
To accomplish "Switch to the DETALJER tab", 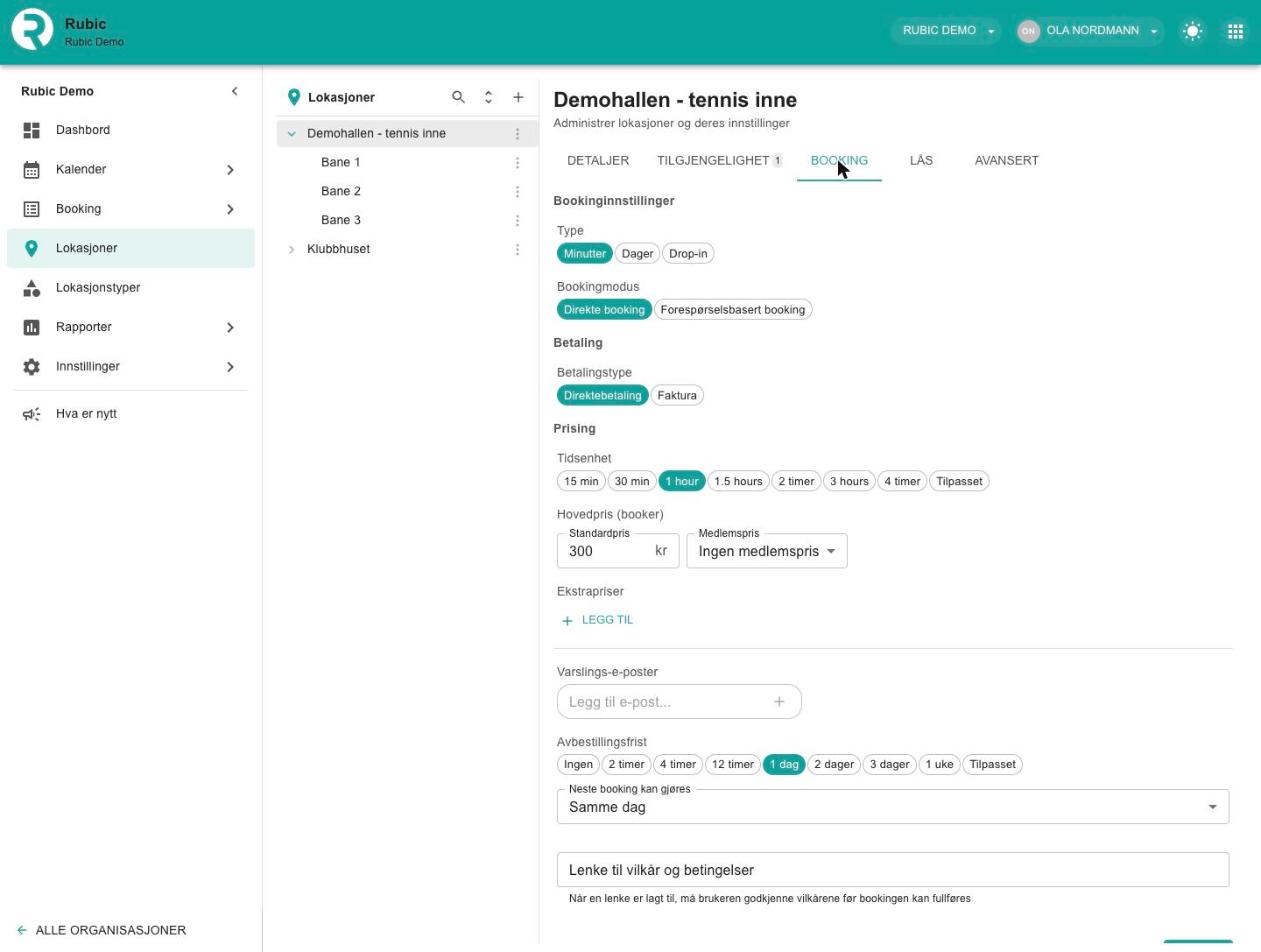I will click(598, 161).
